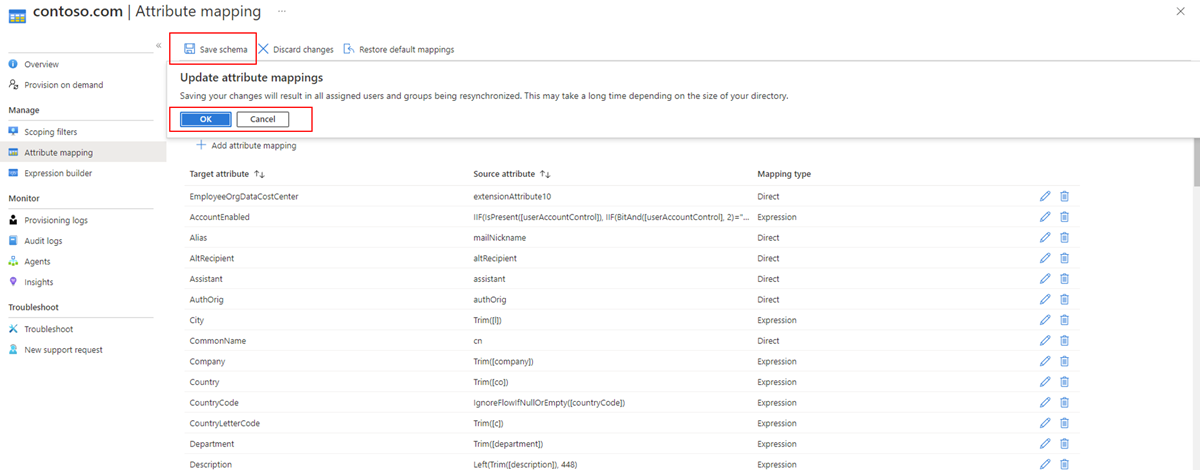This screenshot has width=1200, height=470.
Task: Open the Audit logs section
Action: click(x=45, y=241)
